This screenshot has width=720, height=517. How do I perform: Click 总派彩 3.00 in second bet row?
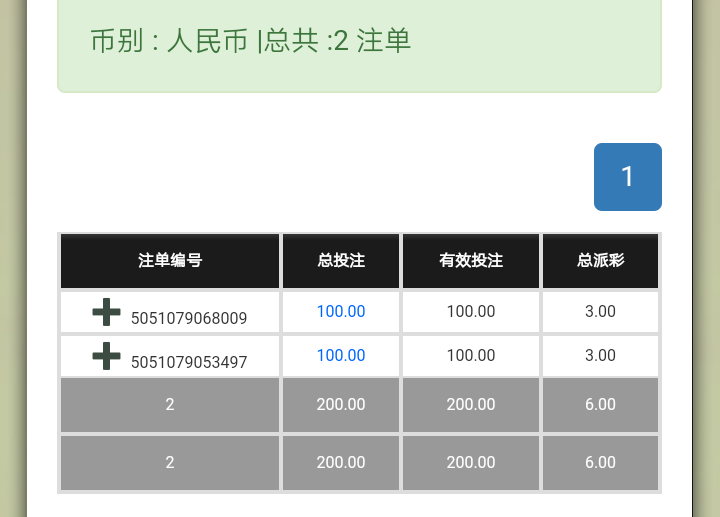coord(600,356)
